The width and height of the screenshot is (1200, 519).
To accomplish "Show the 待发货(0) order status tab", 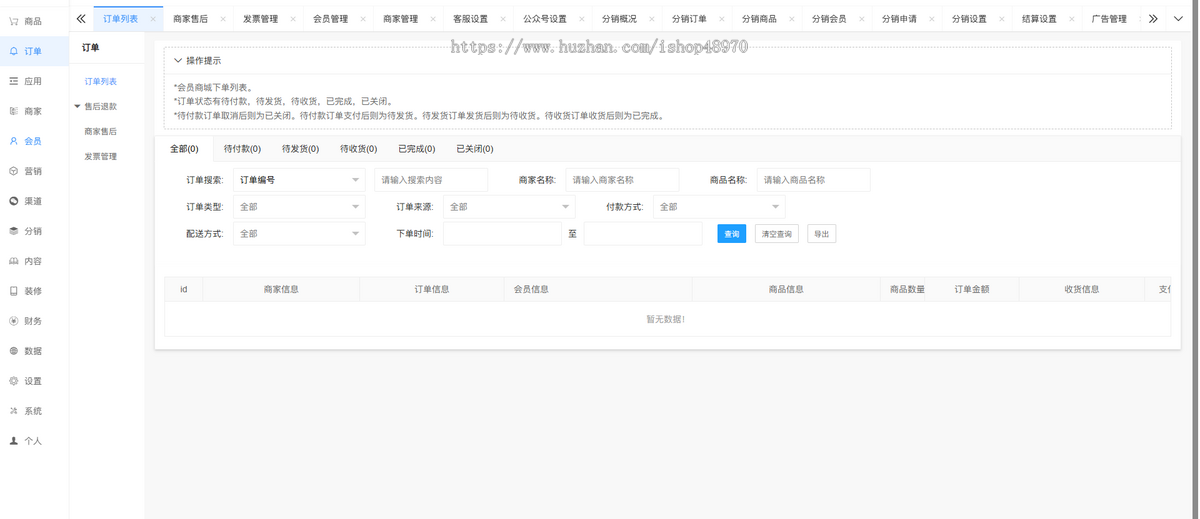I will coord(300,149).
